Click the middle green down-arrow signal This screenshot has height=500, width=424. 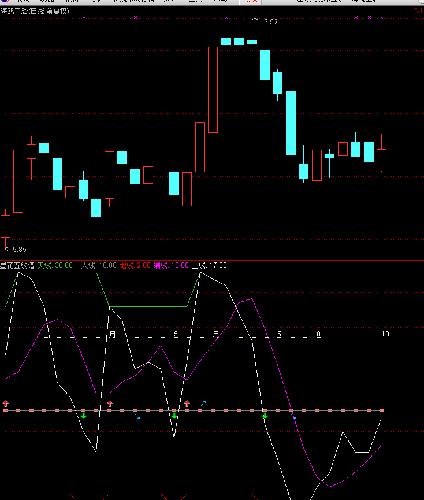coord(174,416)
